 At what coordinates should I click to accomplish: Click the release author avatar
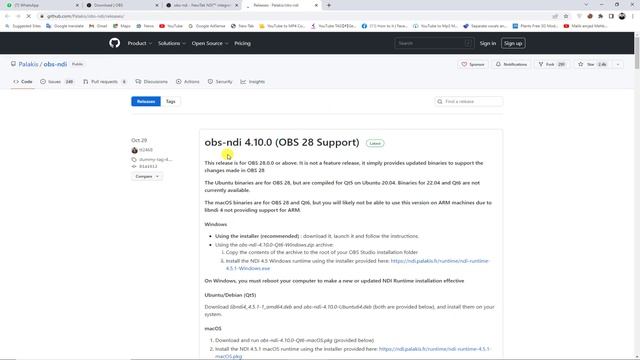134,150
